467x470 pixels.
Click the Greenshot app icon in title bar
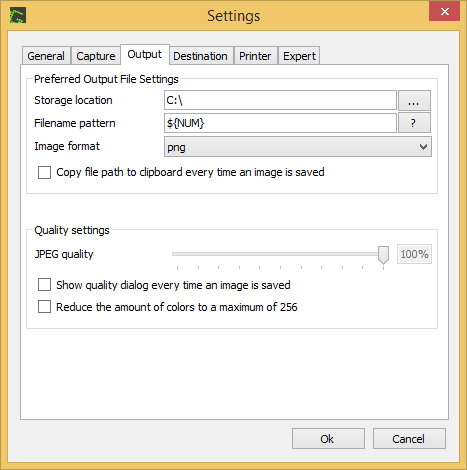[18, 16]
